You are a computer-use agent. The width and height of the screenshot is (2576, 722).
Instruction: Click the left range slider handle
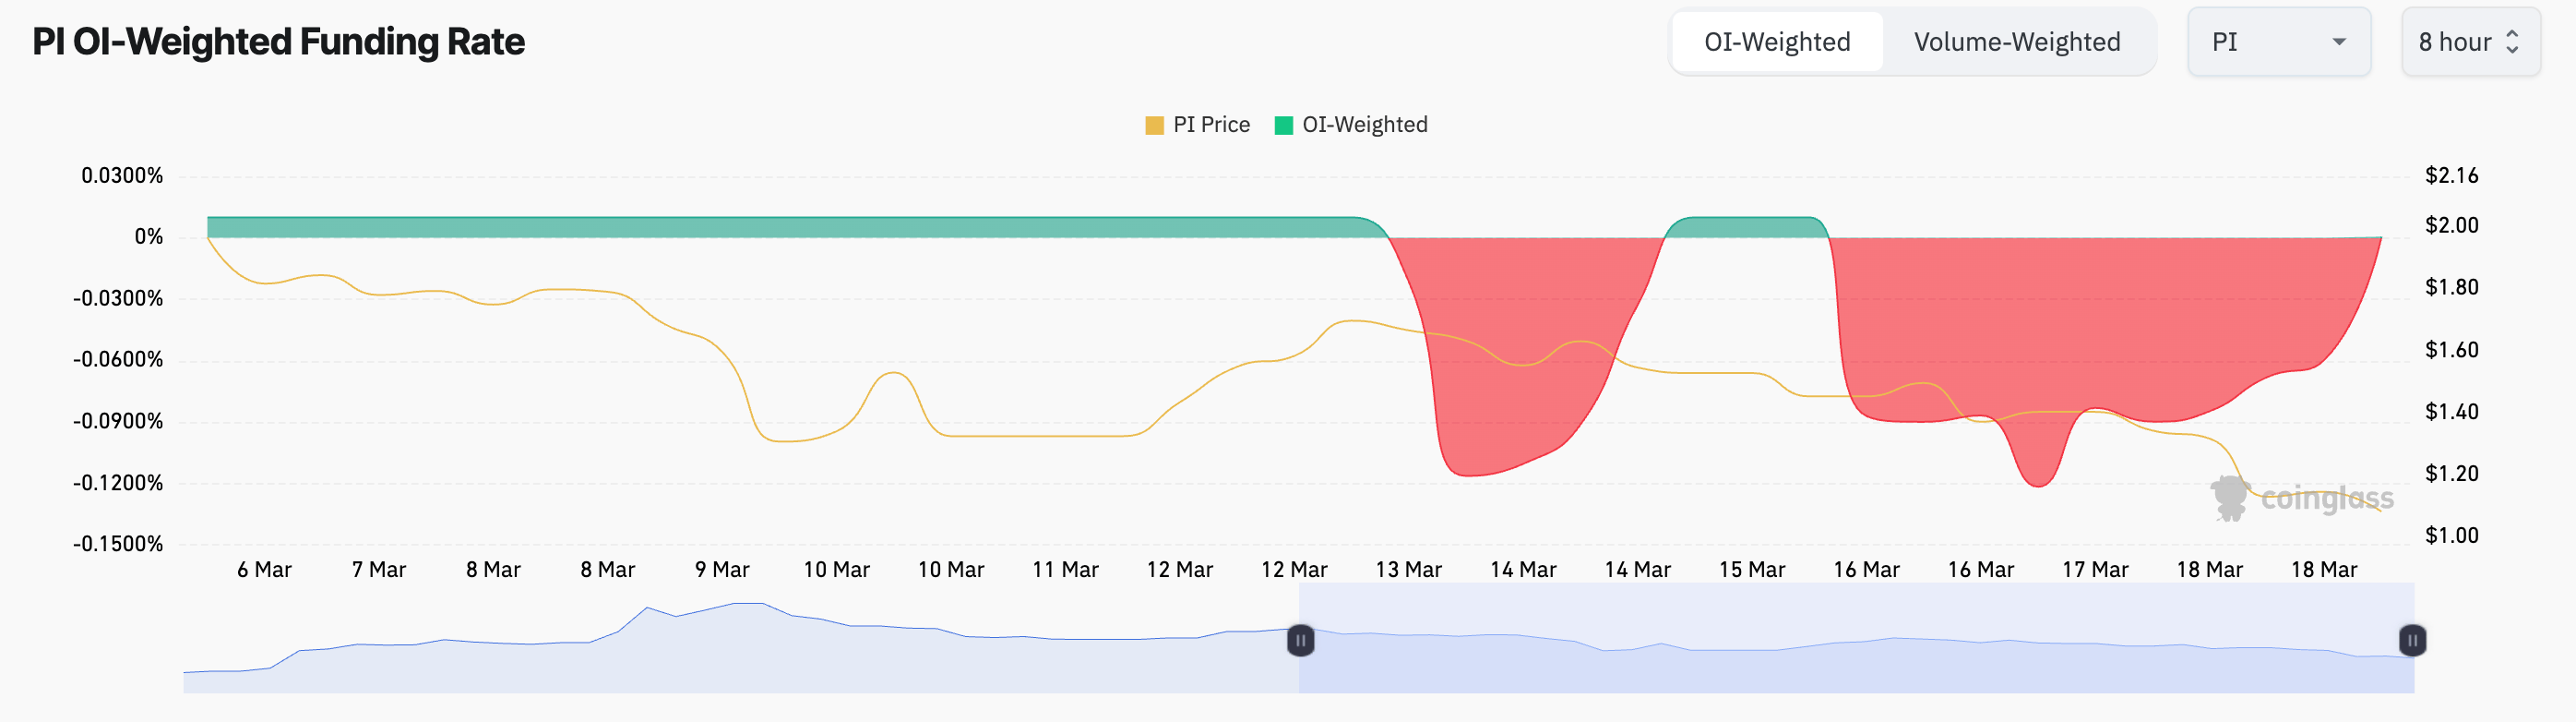(1300, 640)
